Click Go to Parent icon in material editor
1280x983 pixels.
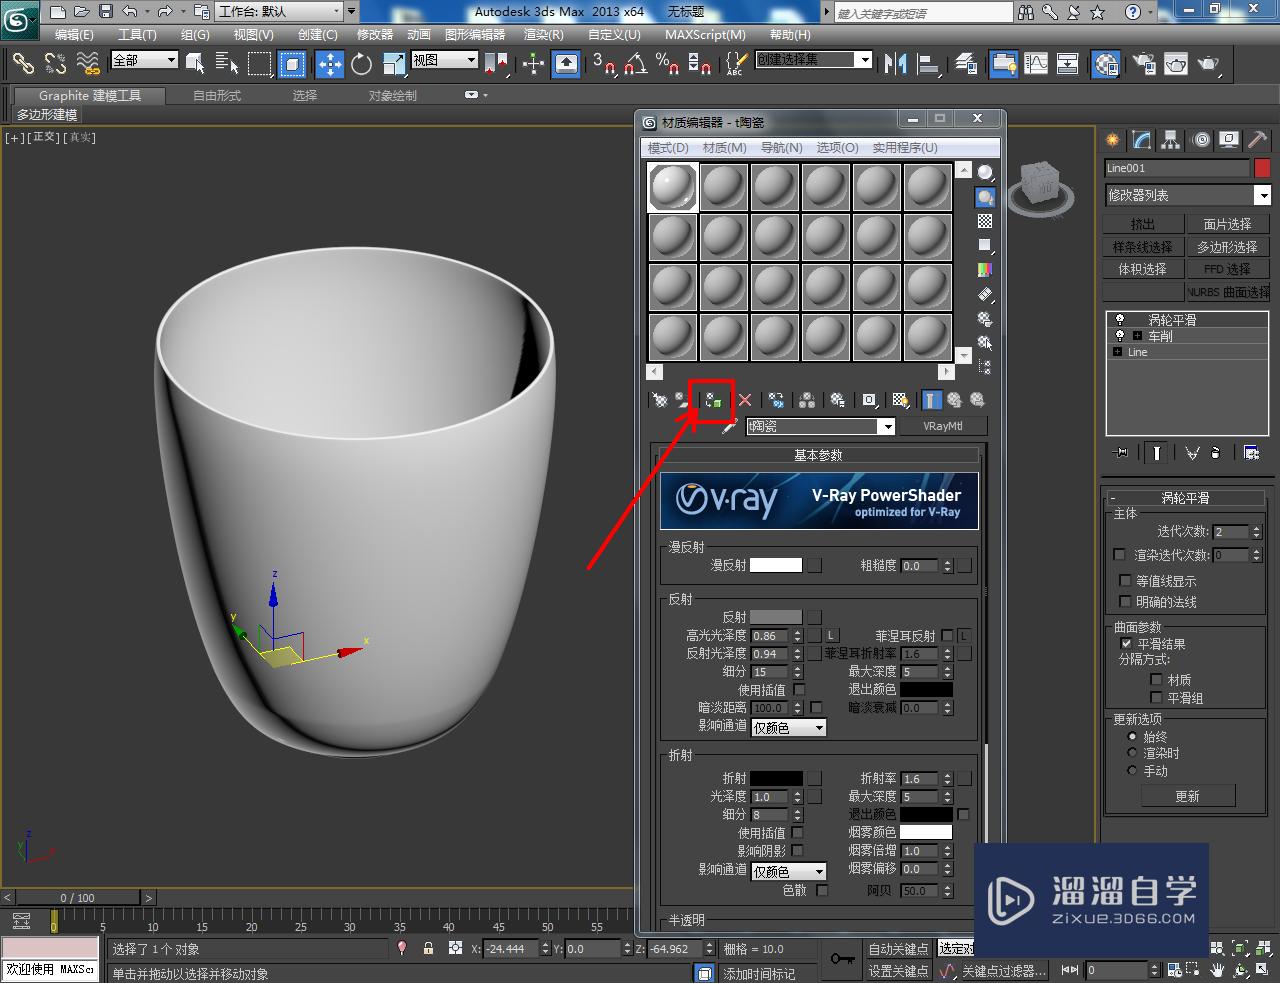click(x=955, y=400)
